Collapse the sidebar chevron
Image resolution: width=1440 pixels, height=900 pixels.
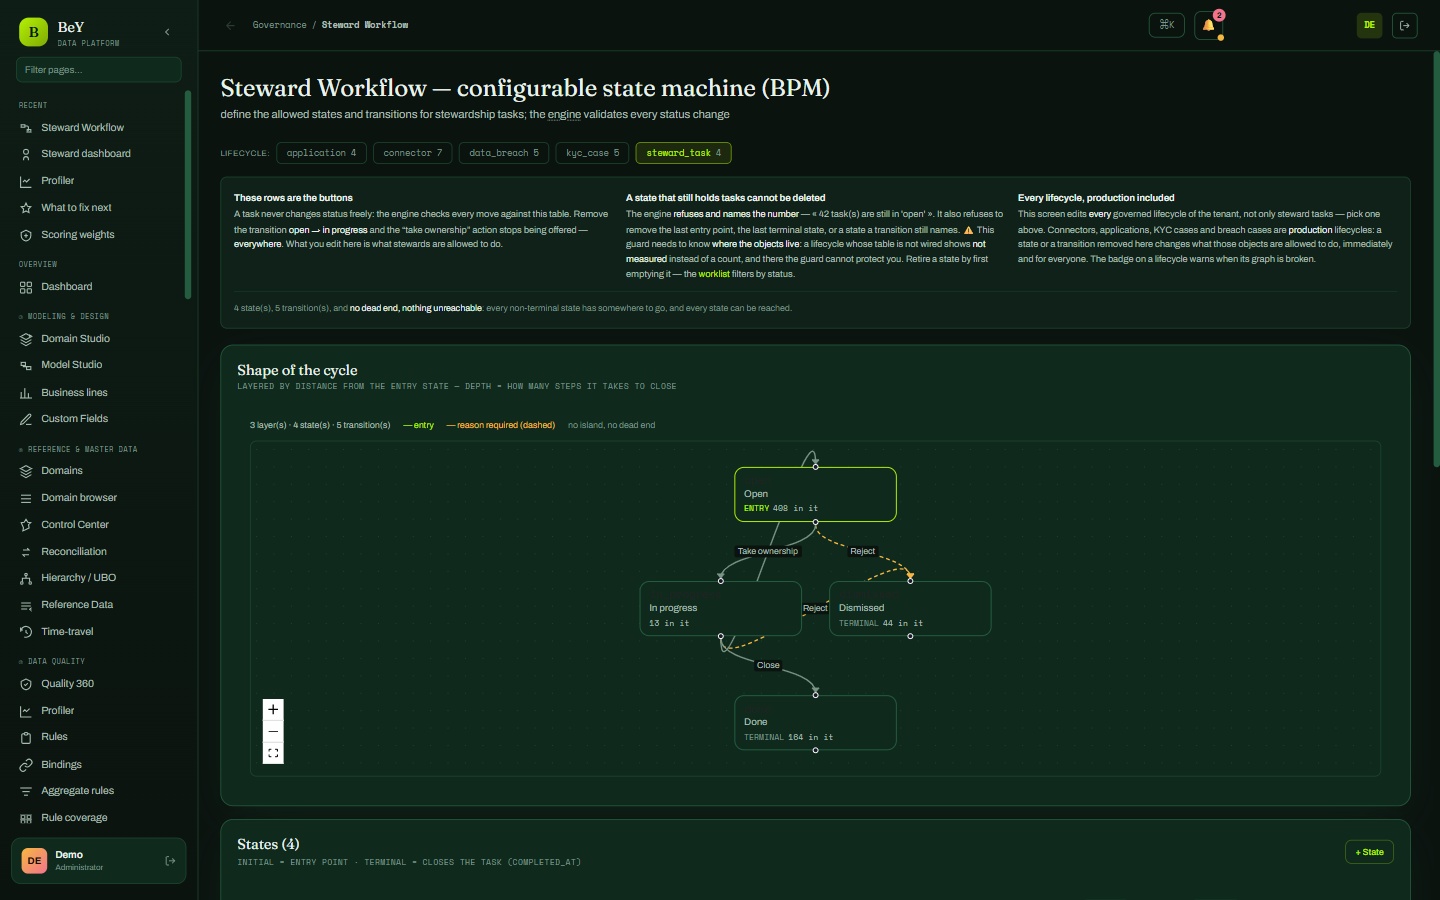tap(167, 32)
